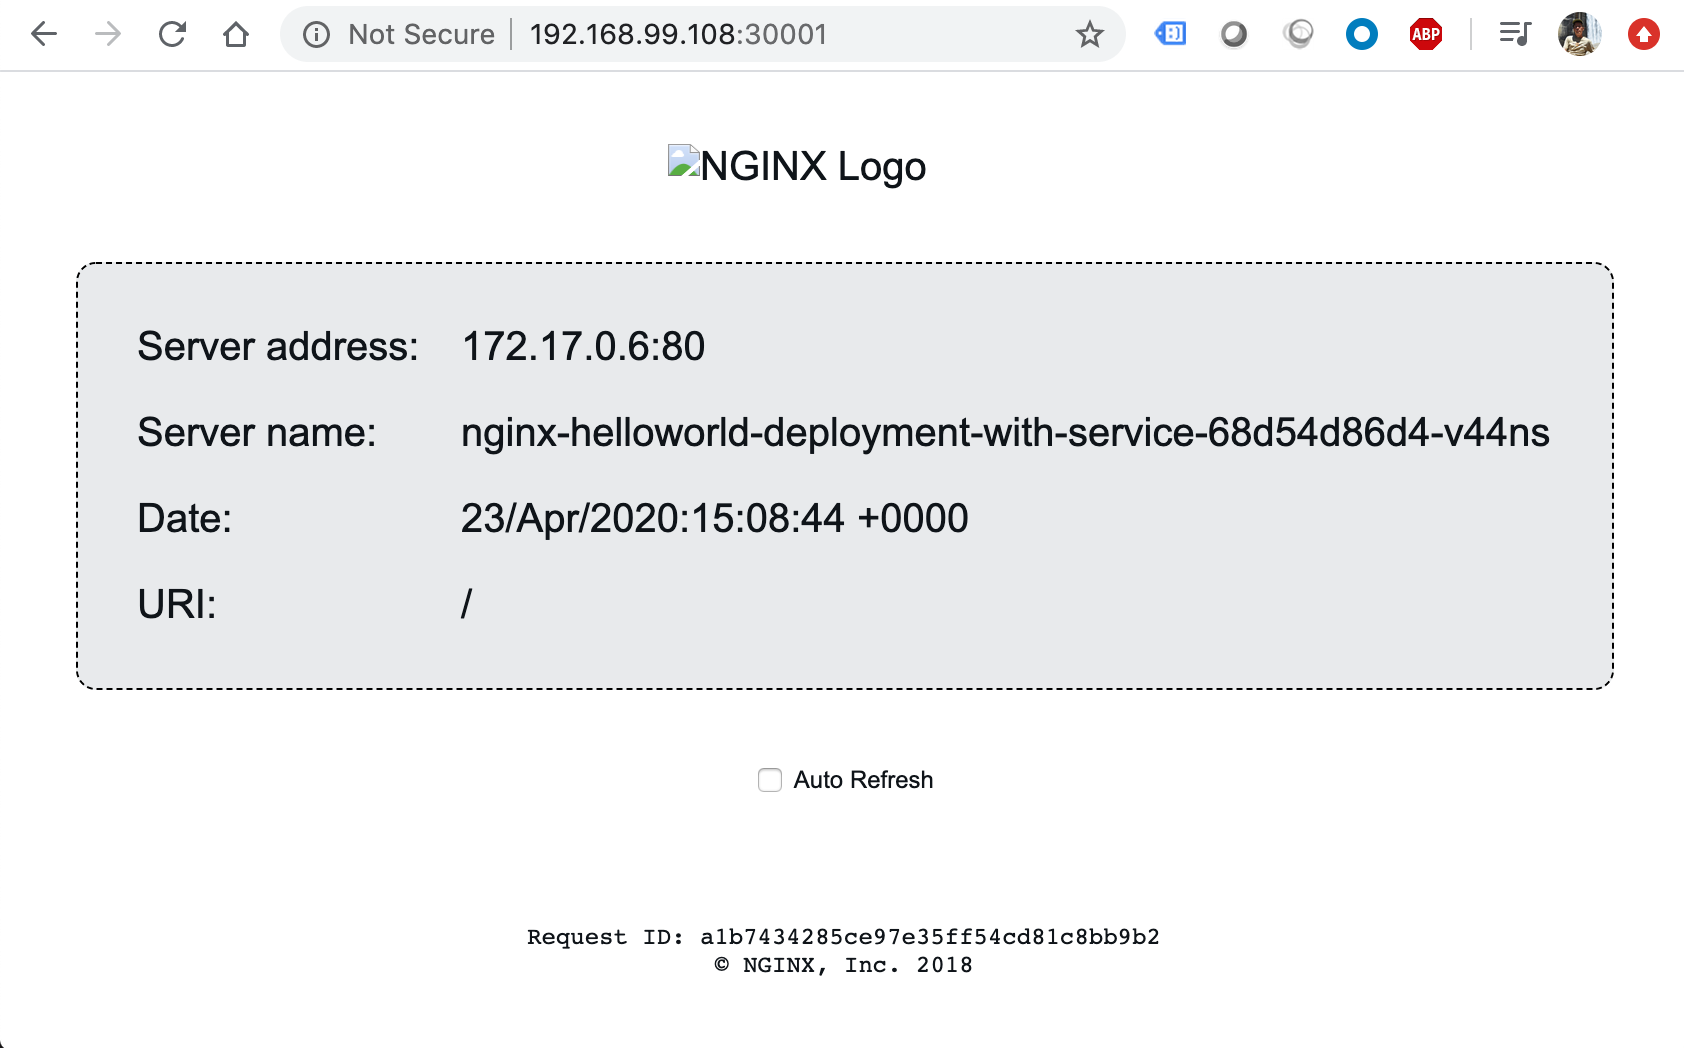Click the URI value slash
1684x1048 pixels.
pos(466,604)
